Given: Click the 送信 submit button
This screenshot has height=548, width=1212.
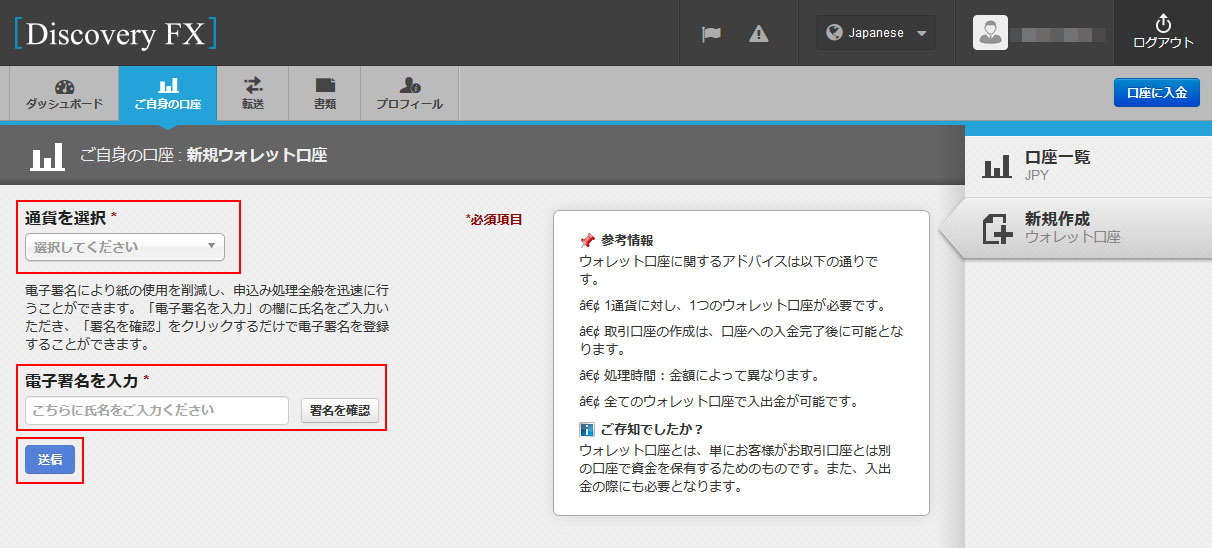Looking at the screenshot, I should point(50,460).
